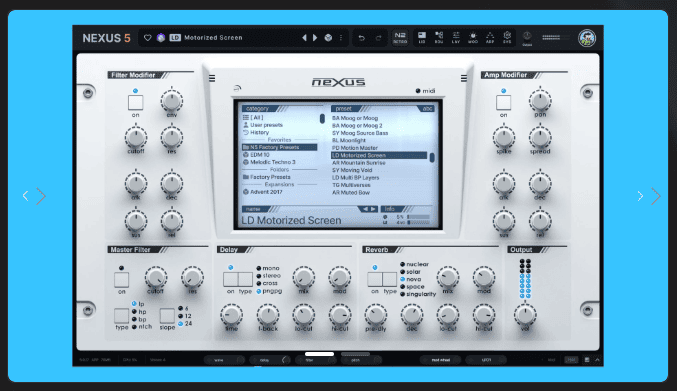The height and width of the screenshot is (391, 677).
Task: Open the MOD modulation page
Action: [x=473, y=38]
